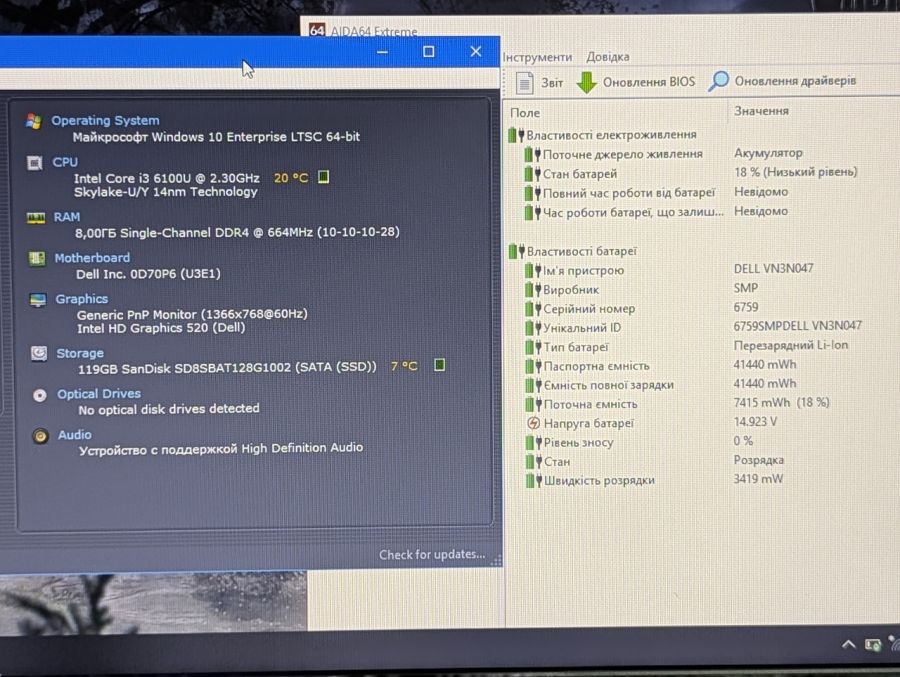Click the value DELL VN3N047 for device name

[773, 268]
